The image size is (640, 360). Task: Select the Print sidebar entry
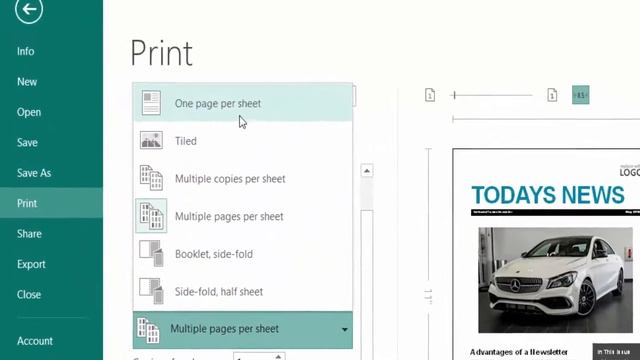coord(51,203)
